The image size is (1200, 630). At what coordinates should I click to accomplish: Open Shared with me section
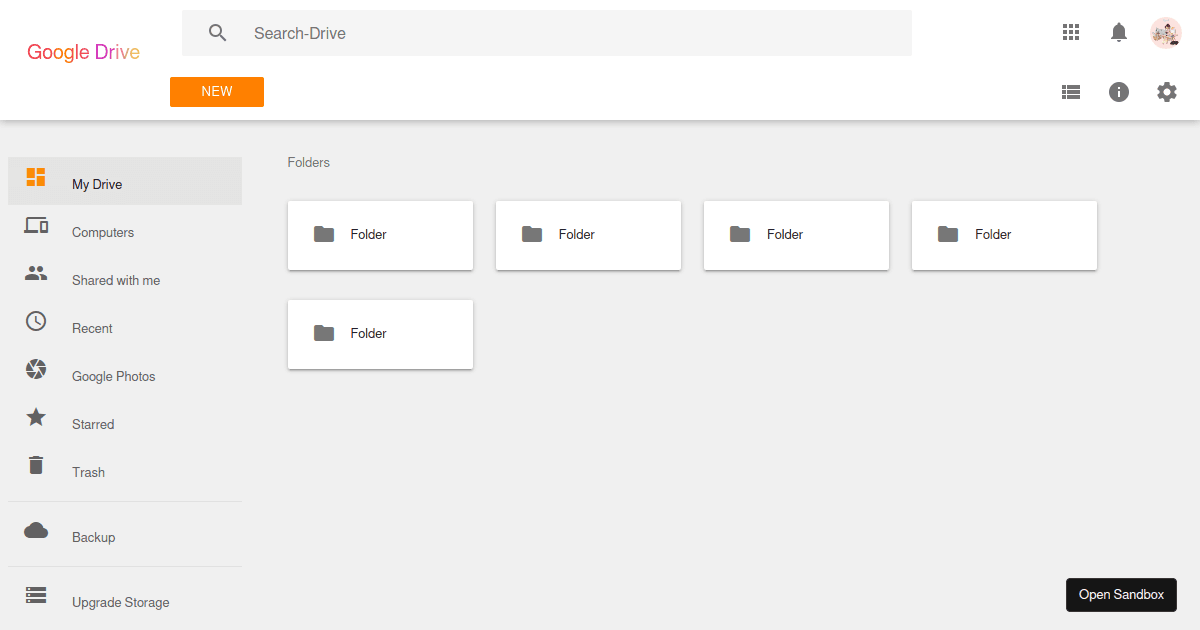click(115, 280)
